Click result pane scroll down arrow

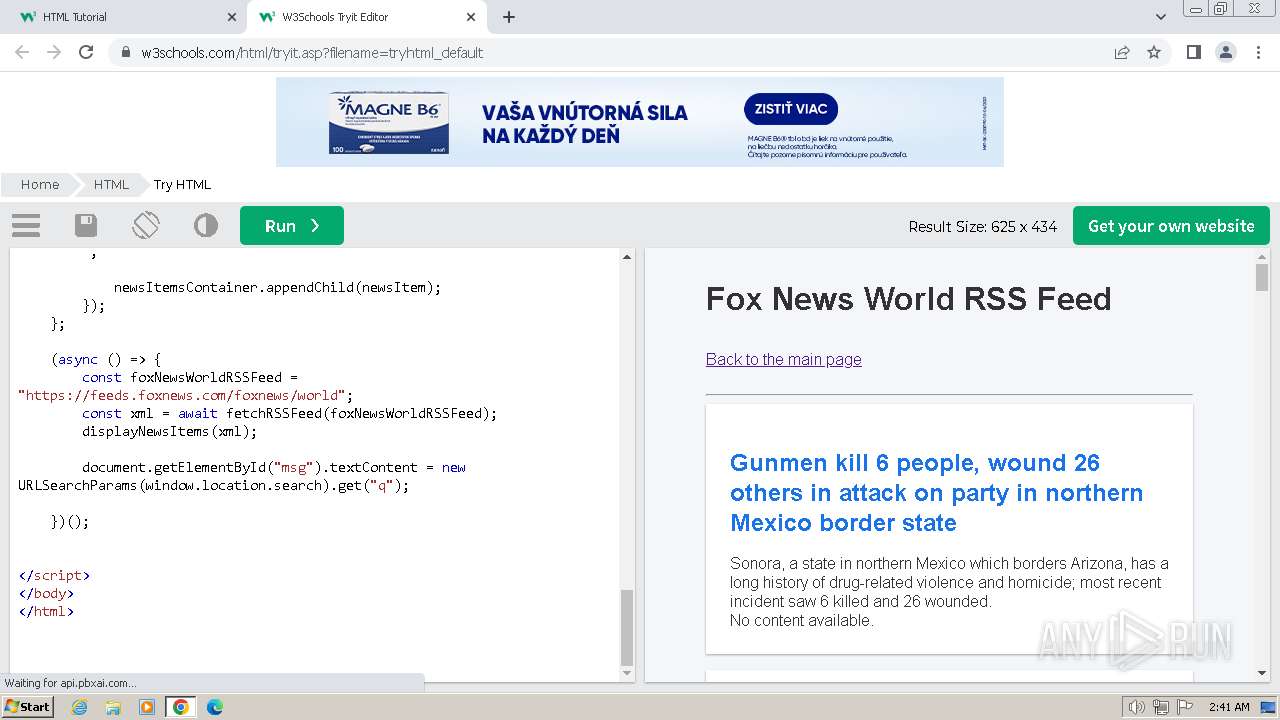coord(1262,673)
